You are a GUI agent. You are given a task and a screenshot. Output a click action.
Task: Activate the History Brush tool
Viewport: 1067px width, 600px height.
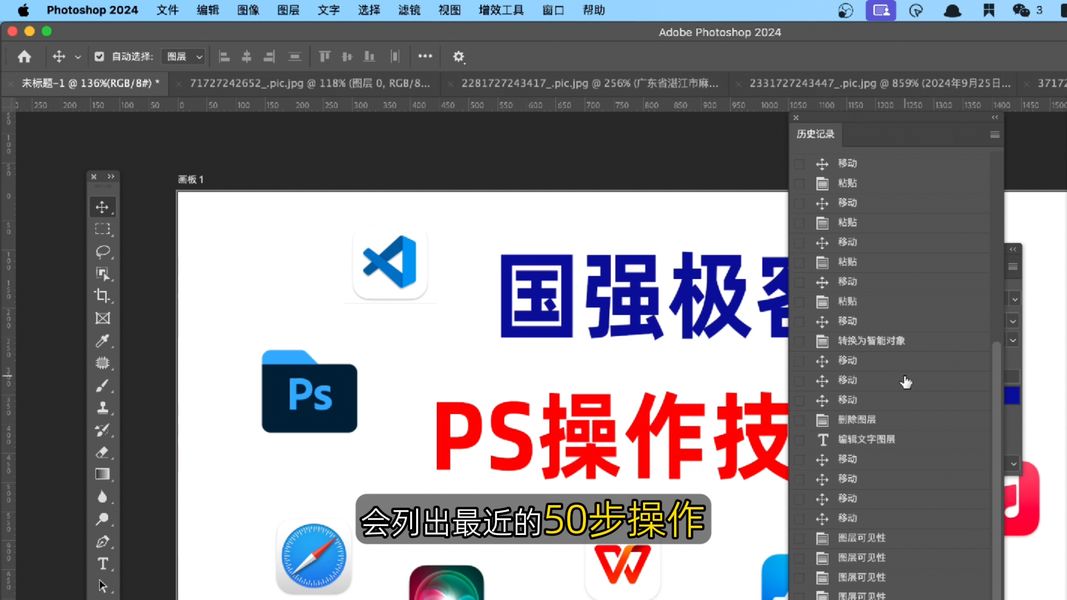tap(102, 430)
